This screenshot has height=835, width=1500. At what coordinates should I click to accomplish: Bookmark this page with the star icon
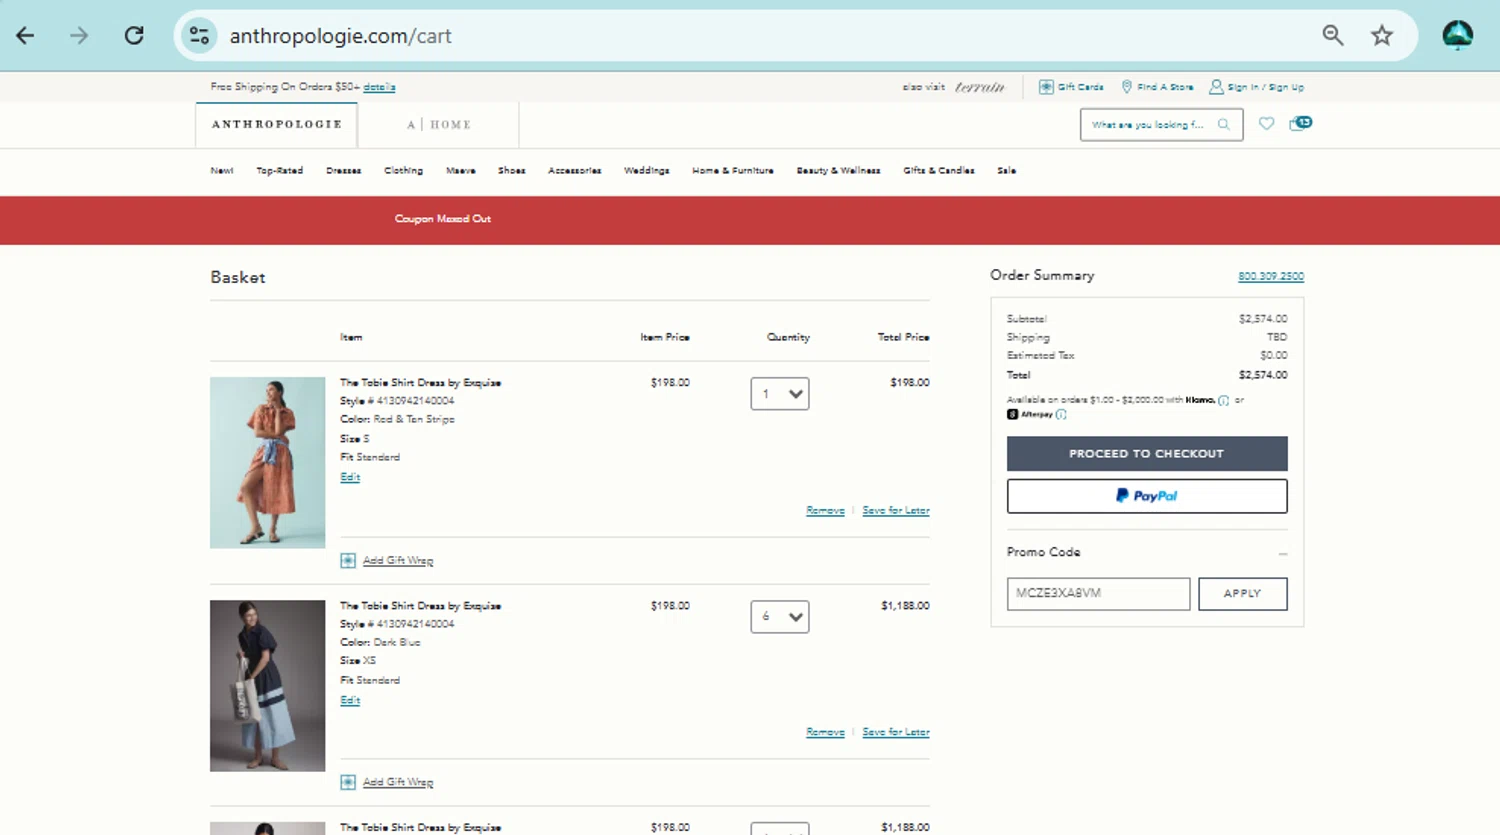pos(1382,36)
